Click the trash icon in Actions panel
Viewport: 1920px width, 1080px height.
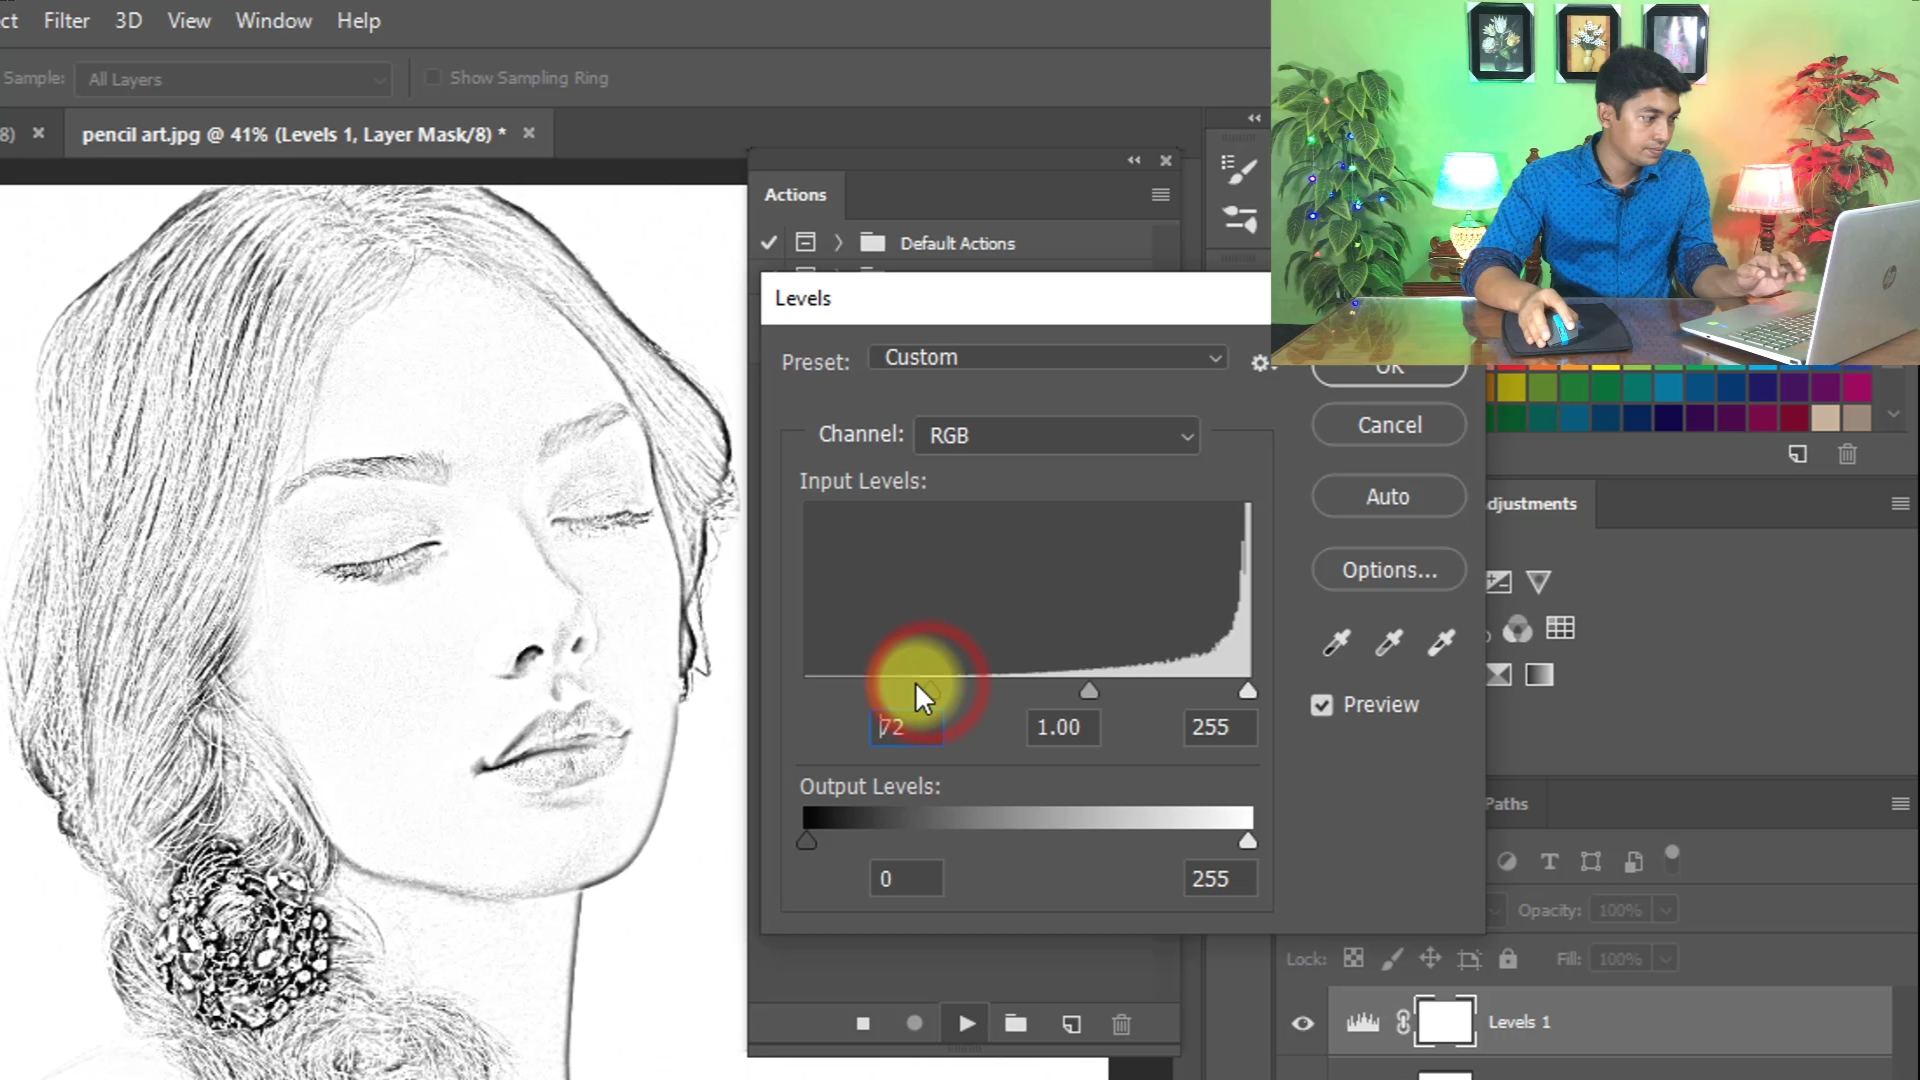[x=1121, y=1024]
